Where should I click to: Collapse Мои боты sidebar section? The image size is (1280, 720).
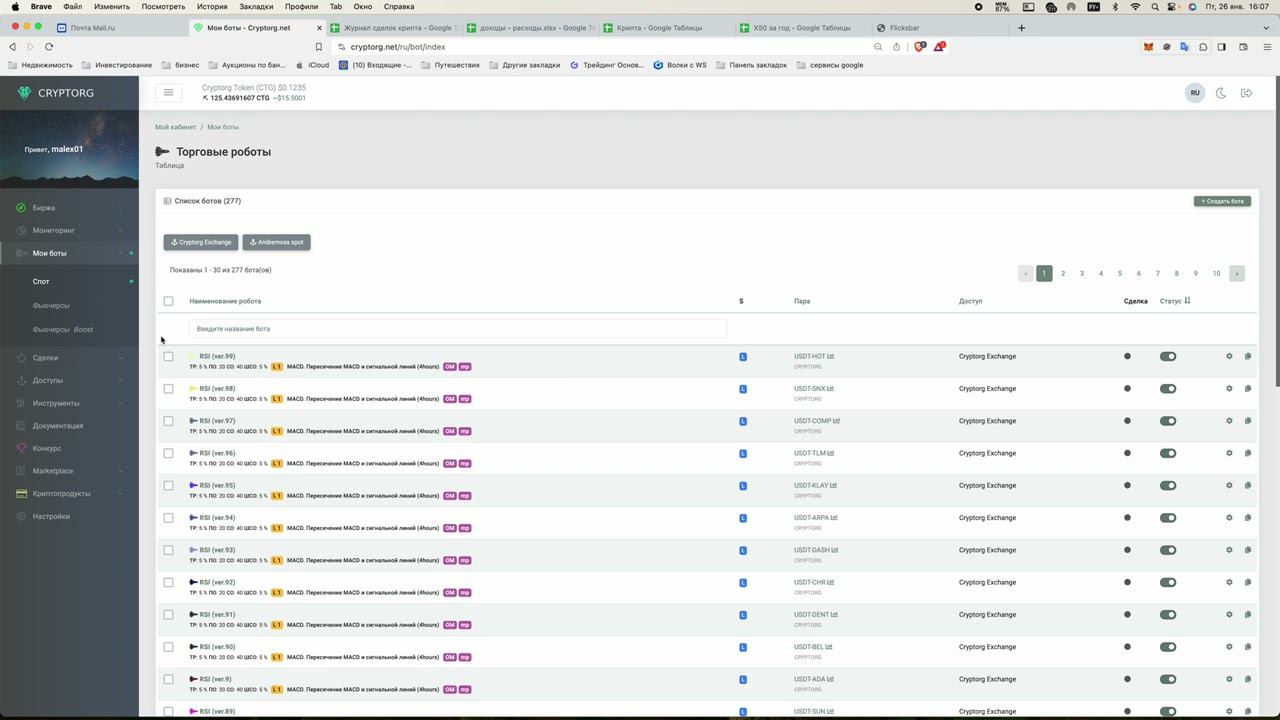(x=69, y=253)
